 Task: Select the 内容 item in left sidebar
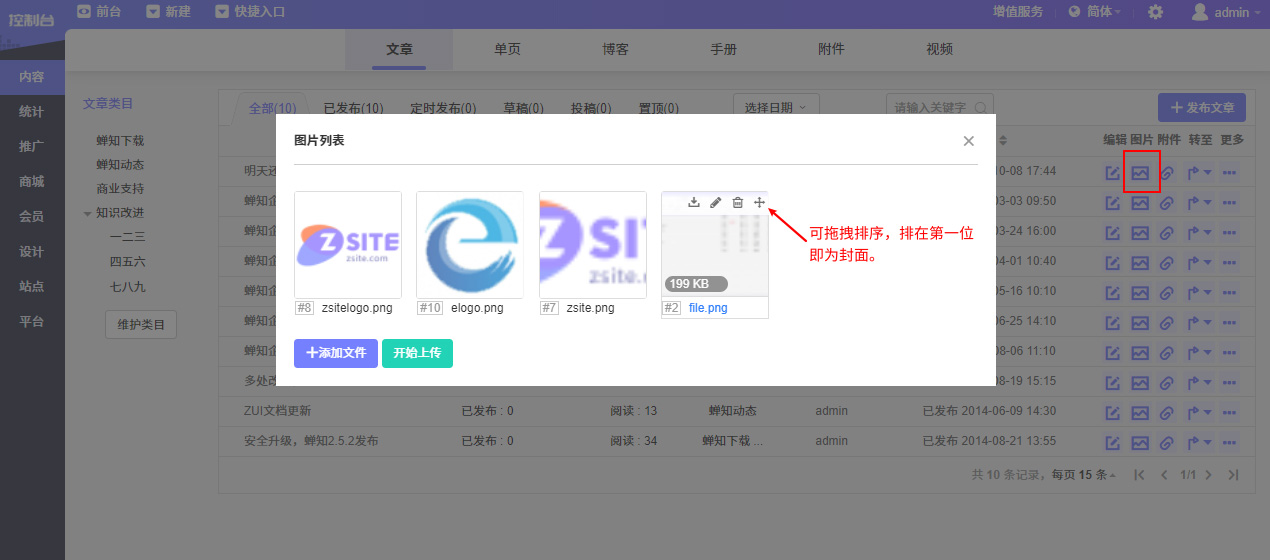(32, 78)
